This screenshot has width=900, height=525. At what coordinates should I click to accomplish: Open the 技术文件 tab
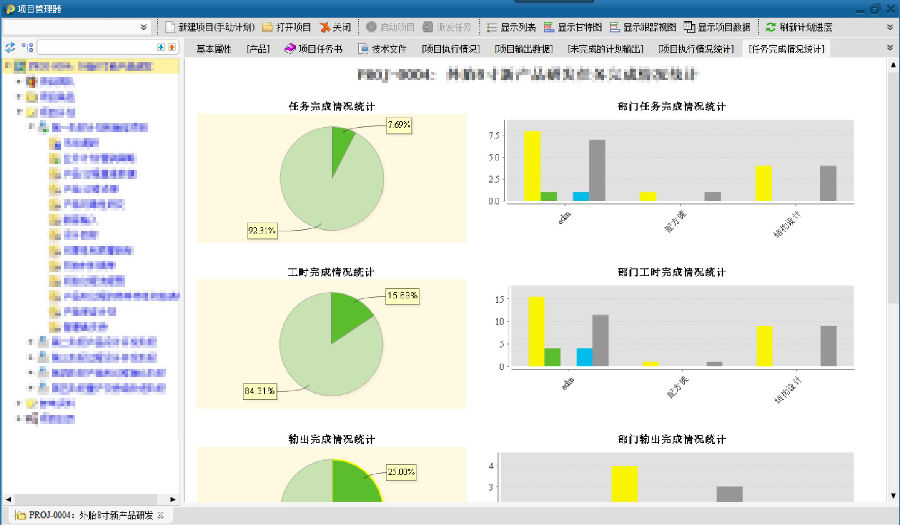click(382, 49)
